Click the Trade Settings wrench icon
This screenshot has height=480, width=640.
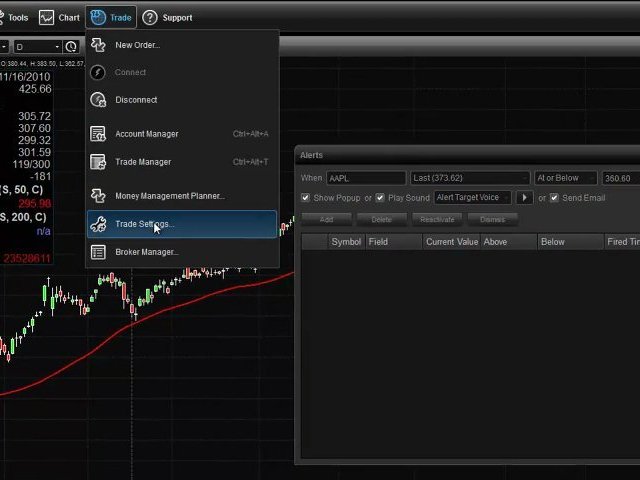click(98, 224)
